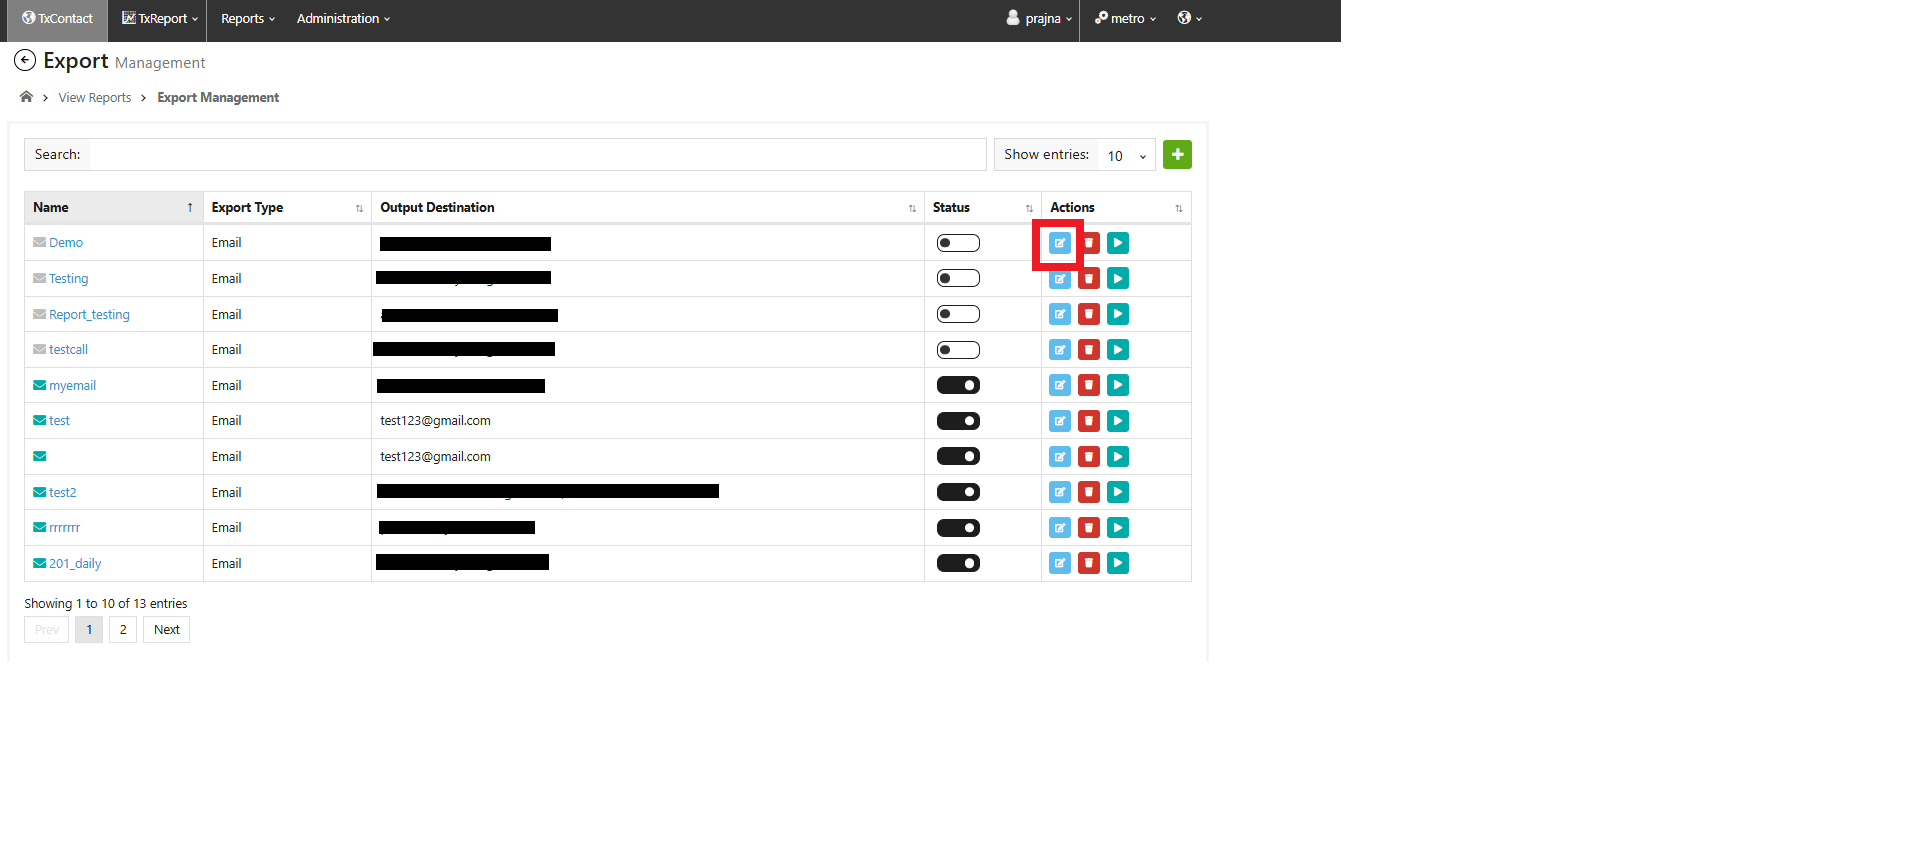The height and width of the screenshot is (857, 1914).
Task: Enable the Demo export status toggle
Action: tap(958, 243)
